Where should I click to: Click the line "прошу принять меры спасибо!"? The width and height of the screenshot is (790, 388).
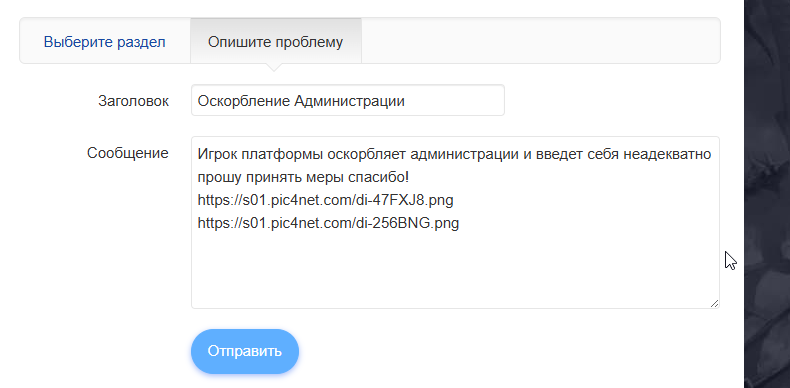tap(304, 177)
